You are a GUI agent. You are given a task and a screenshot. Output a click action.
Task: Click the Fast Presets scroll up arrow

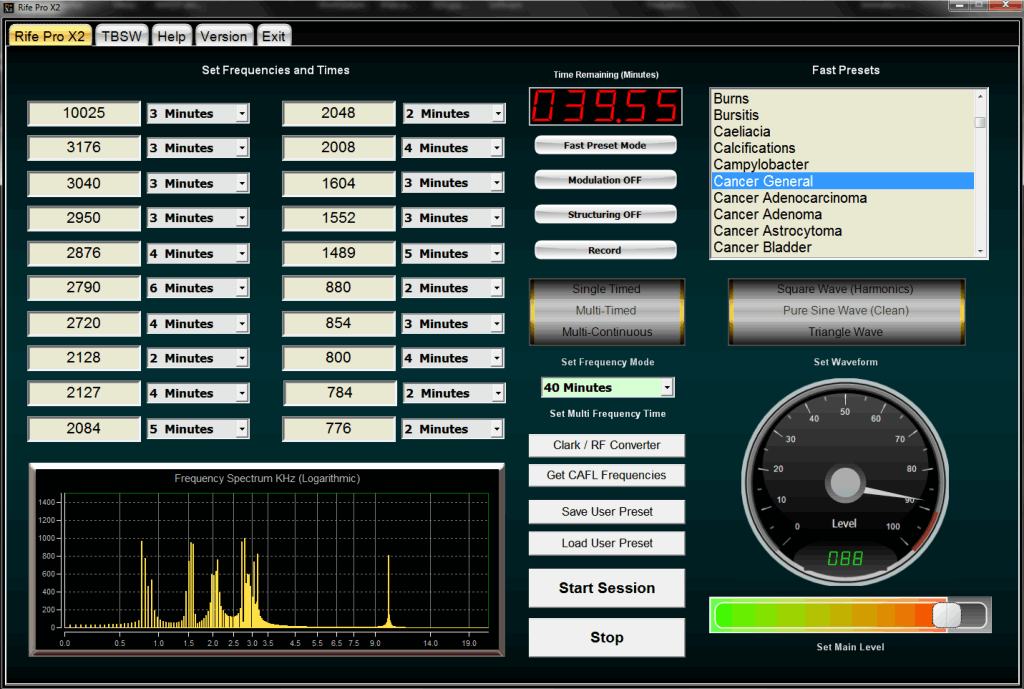[980, 96]
